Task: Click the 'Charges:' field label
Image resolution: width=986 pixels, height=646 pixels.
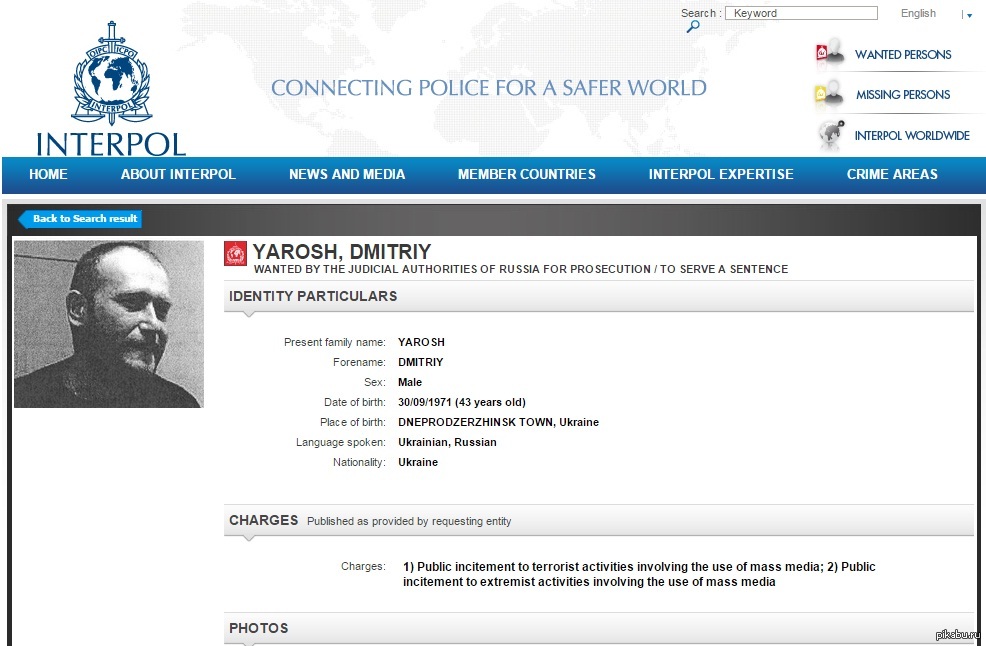Action: coord(363,567)
